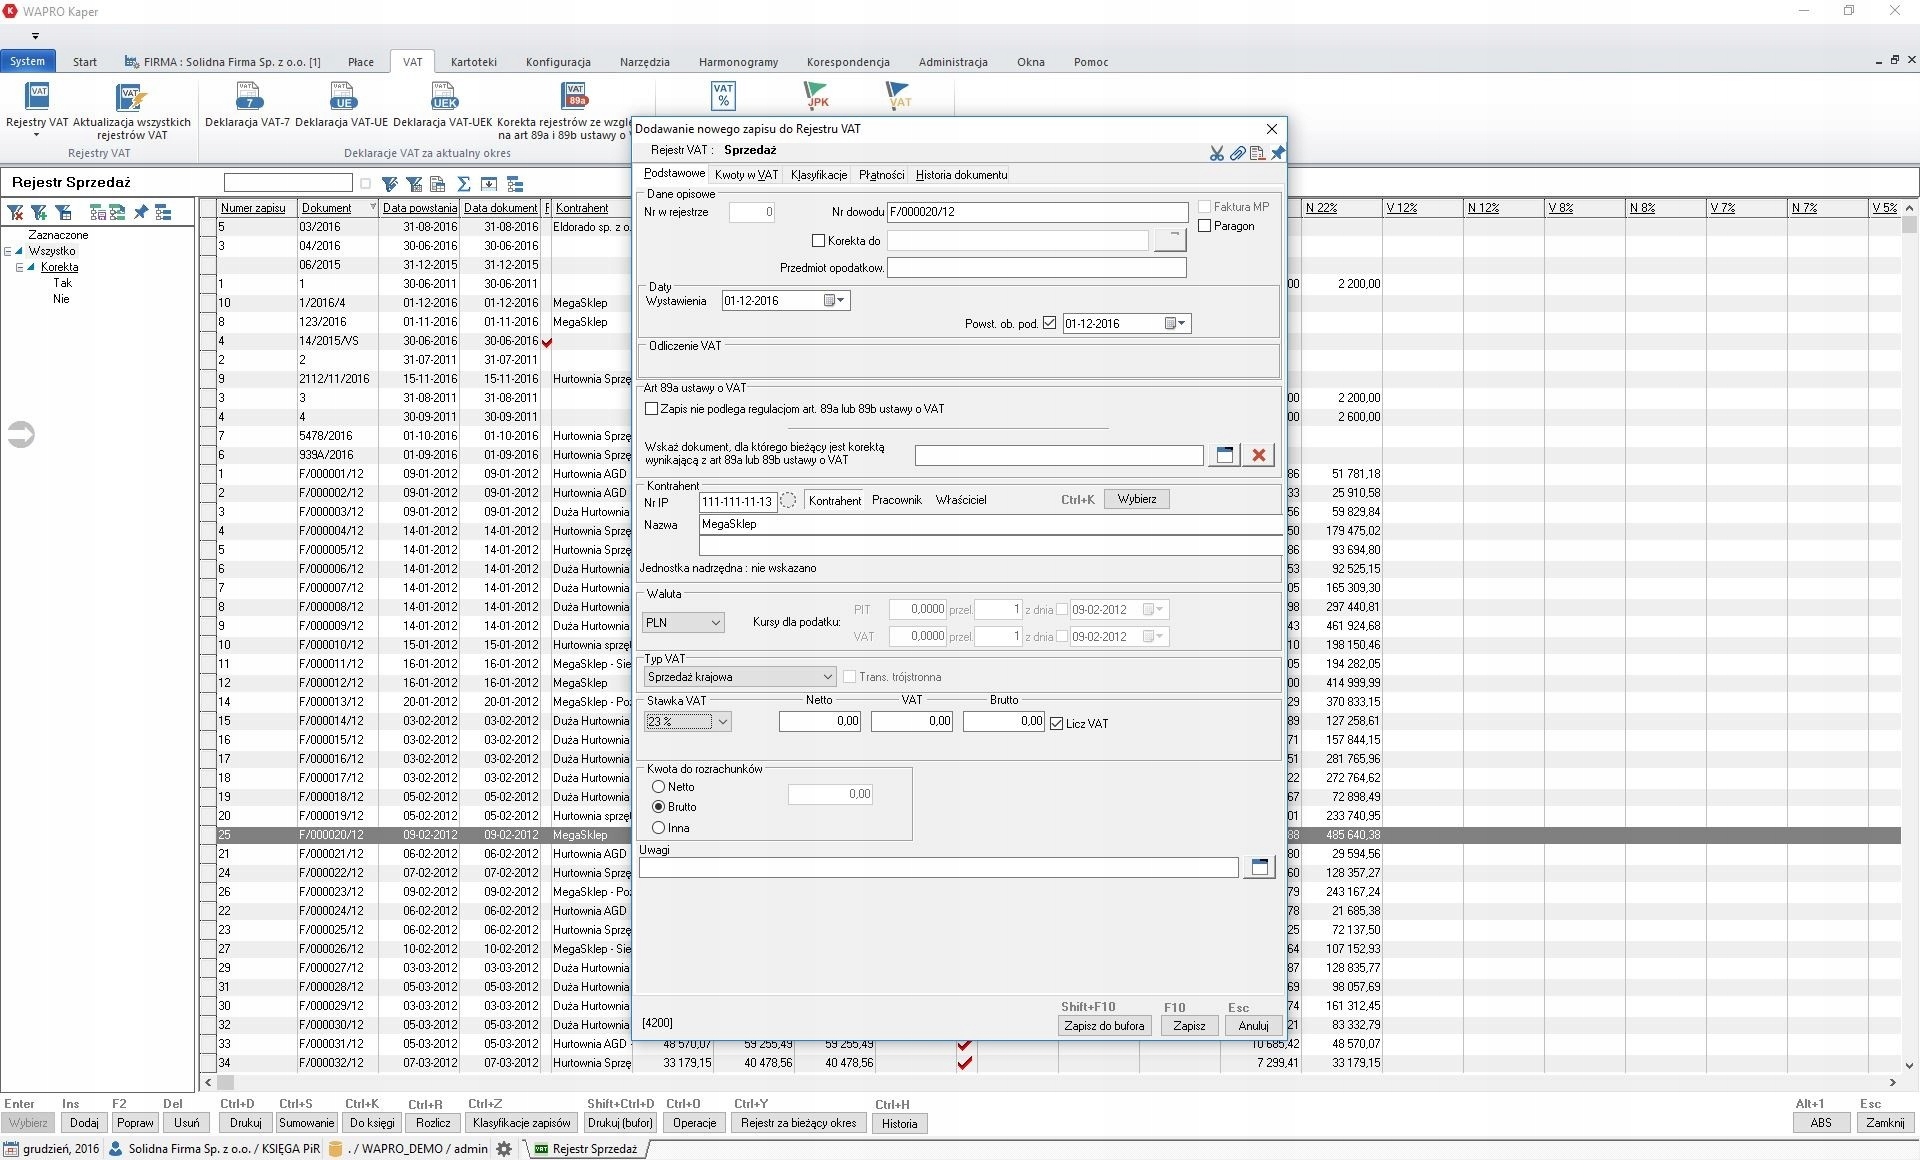The width and height of the screenshot is (1920, 1160).
Task: Click the paperclip attachment icon in dialog
Action: coord(1237,153)
